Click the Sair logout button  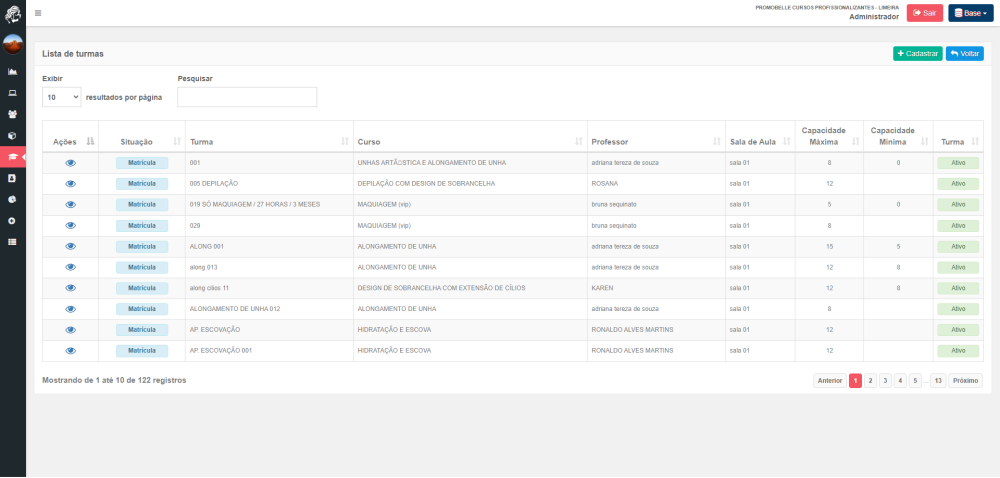[x=925, y=13]
